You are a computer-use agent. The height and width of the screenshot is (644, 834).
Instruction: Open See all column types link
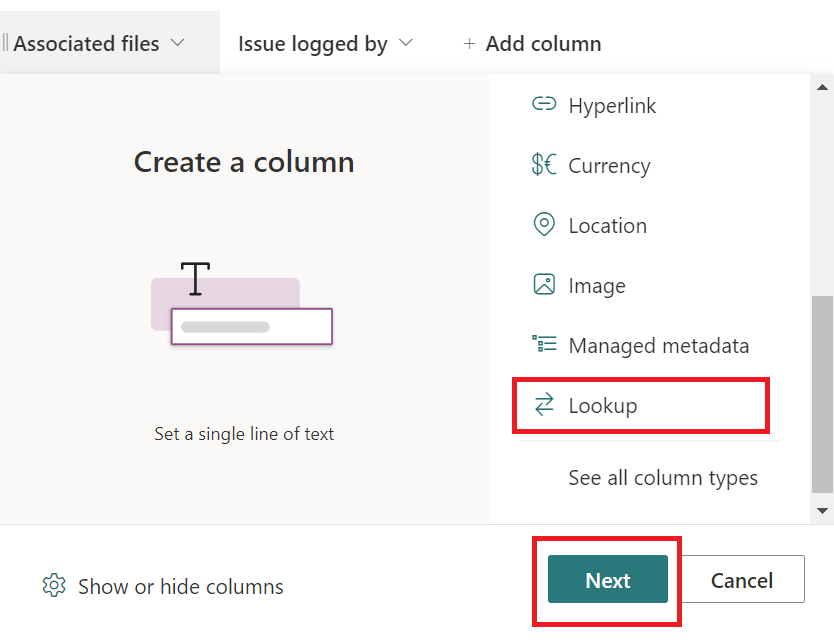click(663, 478)
